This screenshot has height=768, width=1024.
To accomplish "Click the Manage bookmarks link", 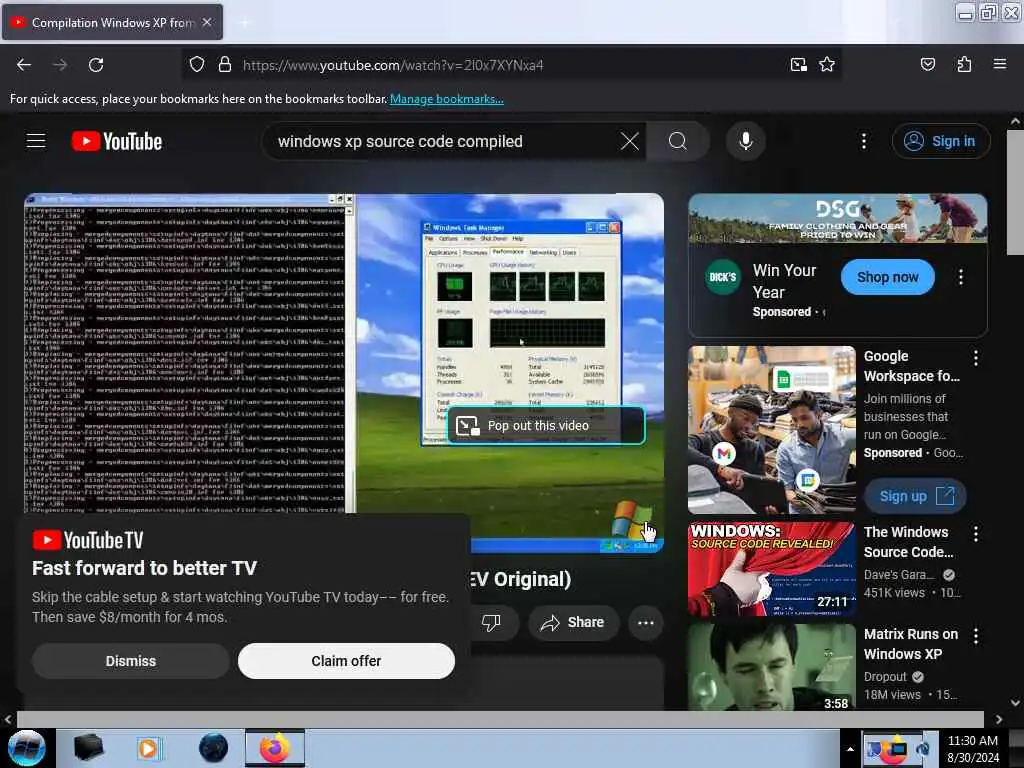I will pyautogui.click(x=447, y=99).
